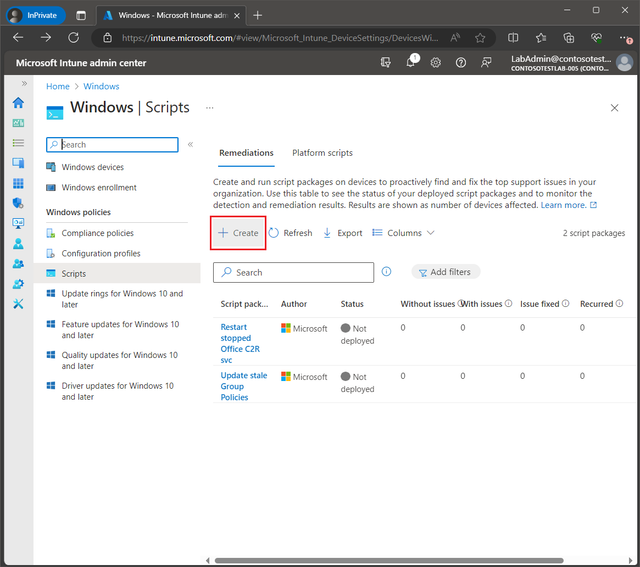This screenshot has height=567, width=640.
Task: Open Reports monitor icon in left rail
Action: 18,223
